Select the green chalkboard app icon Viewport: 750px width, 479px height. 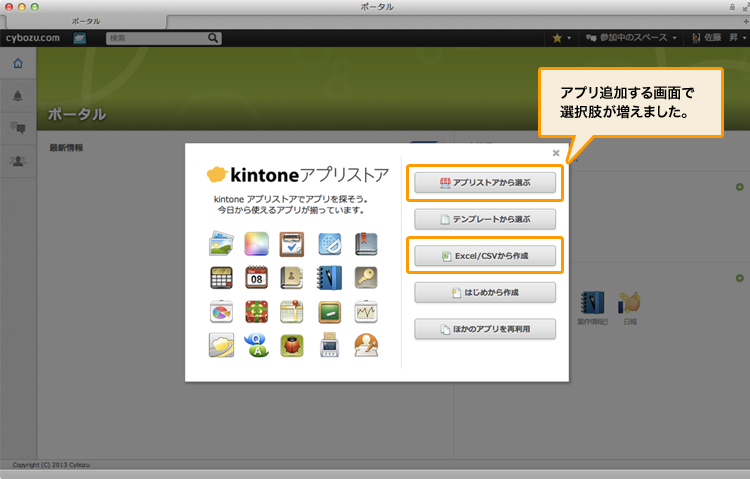(x=330, y=311)
